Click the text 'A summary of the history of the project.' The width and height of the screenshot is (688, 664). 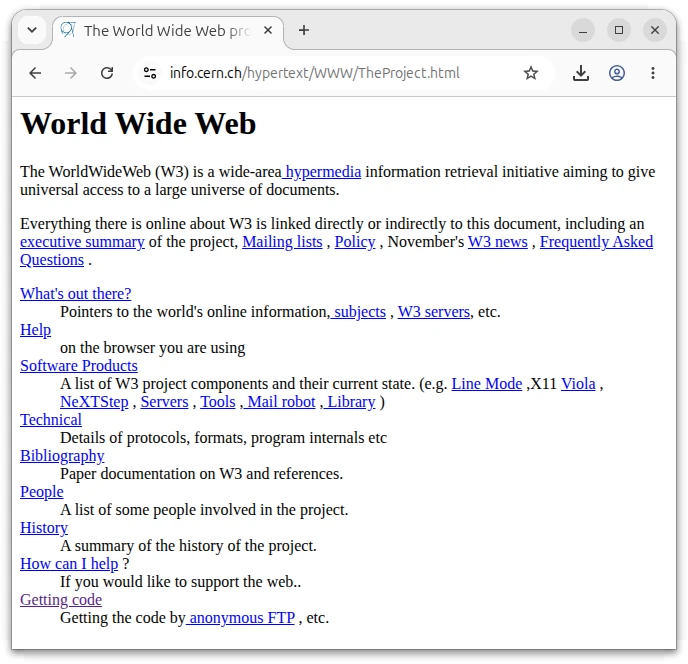[188, 546]
